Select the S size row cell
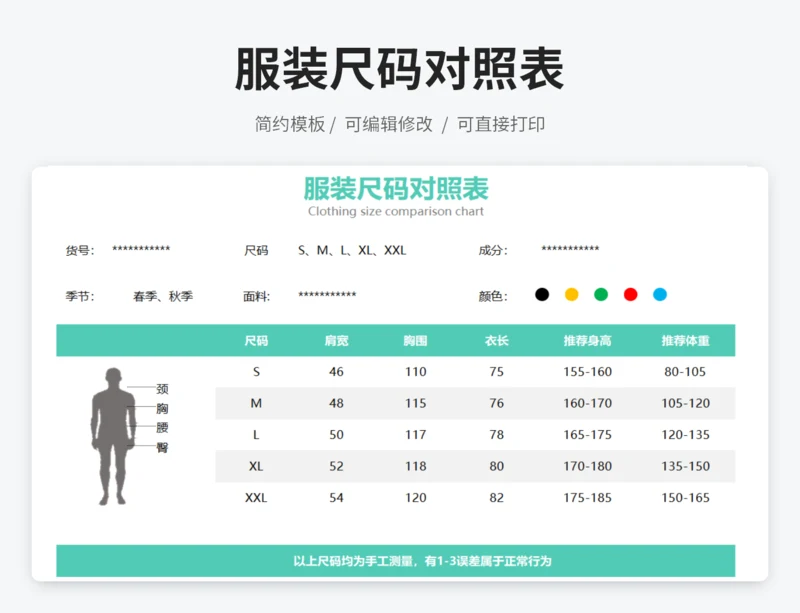 pos(256,372)
